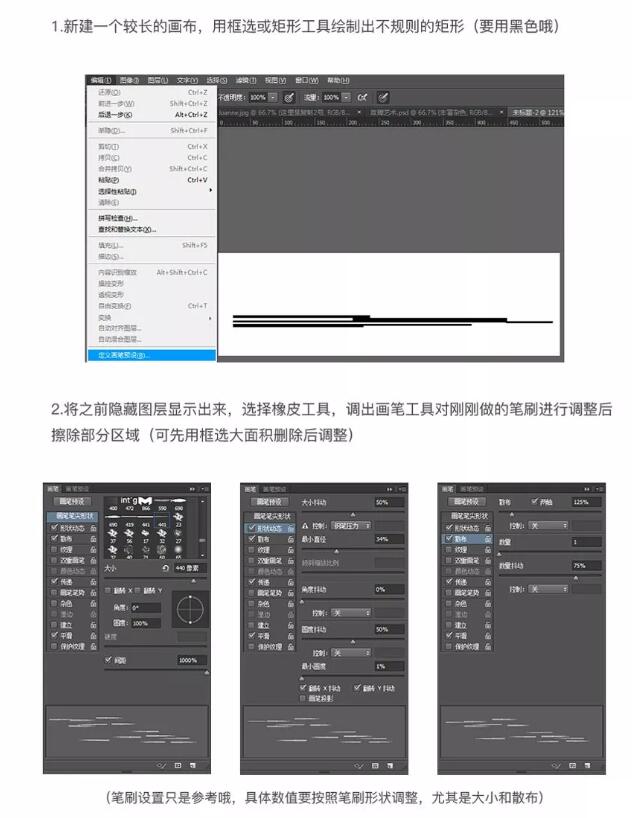Enable 纹理 checkbox in left brush panel

pos(54,549)
